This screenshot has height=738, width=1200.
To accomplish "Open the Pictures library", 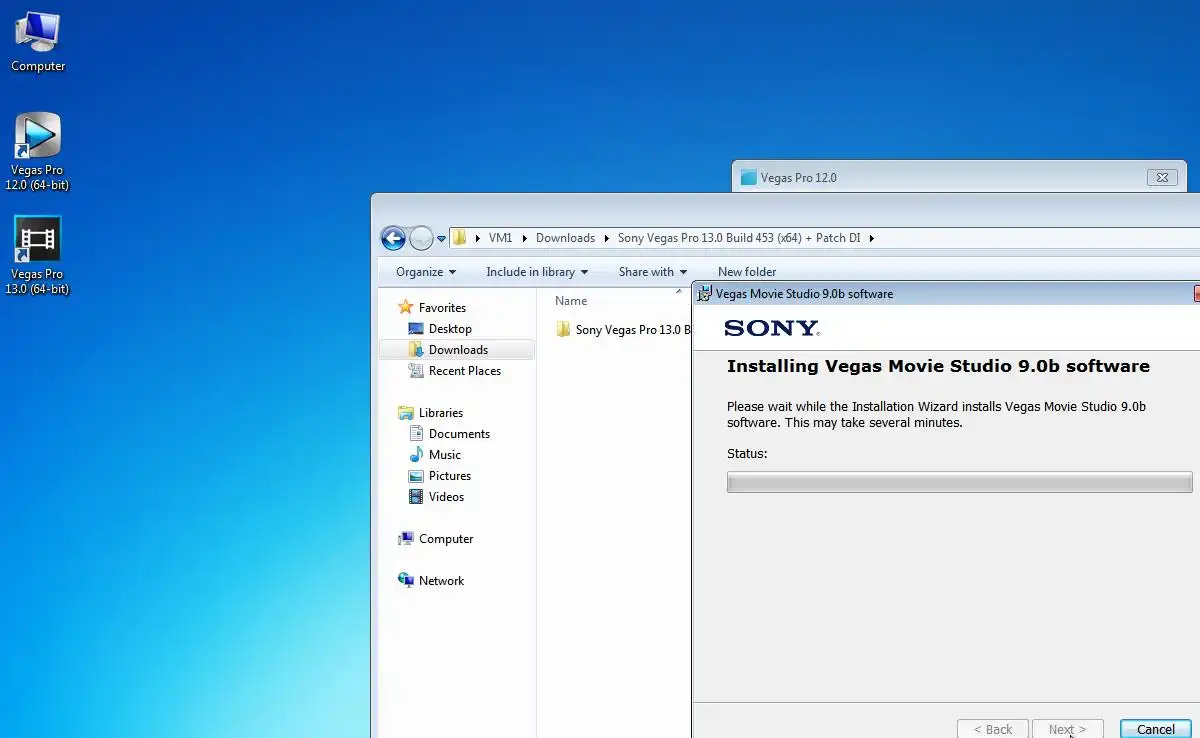I will 440,476.
